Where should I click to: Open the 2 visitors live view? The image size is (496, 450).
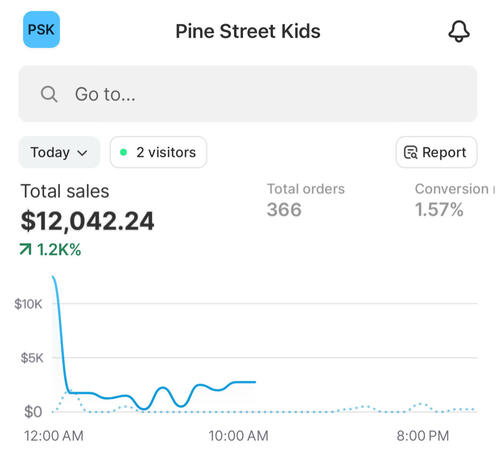click(x=158, y=152)
